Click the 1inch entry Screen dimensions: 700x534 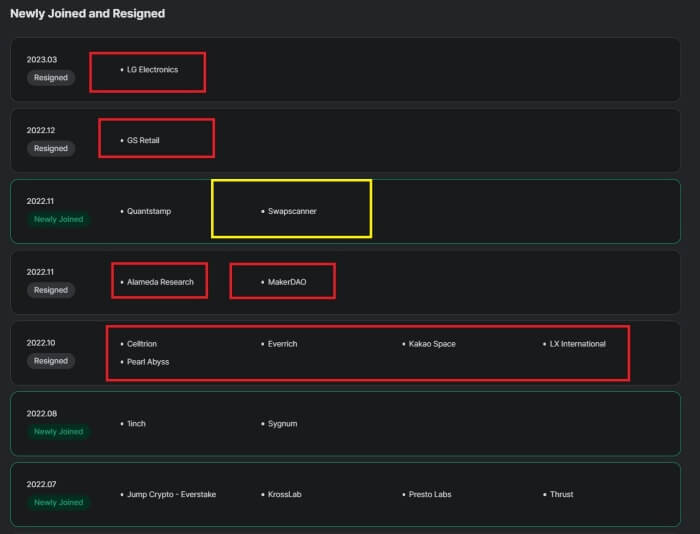(x=136, y=423)
